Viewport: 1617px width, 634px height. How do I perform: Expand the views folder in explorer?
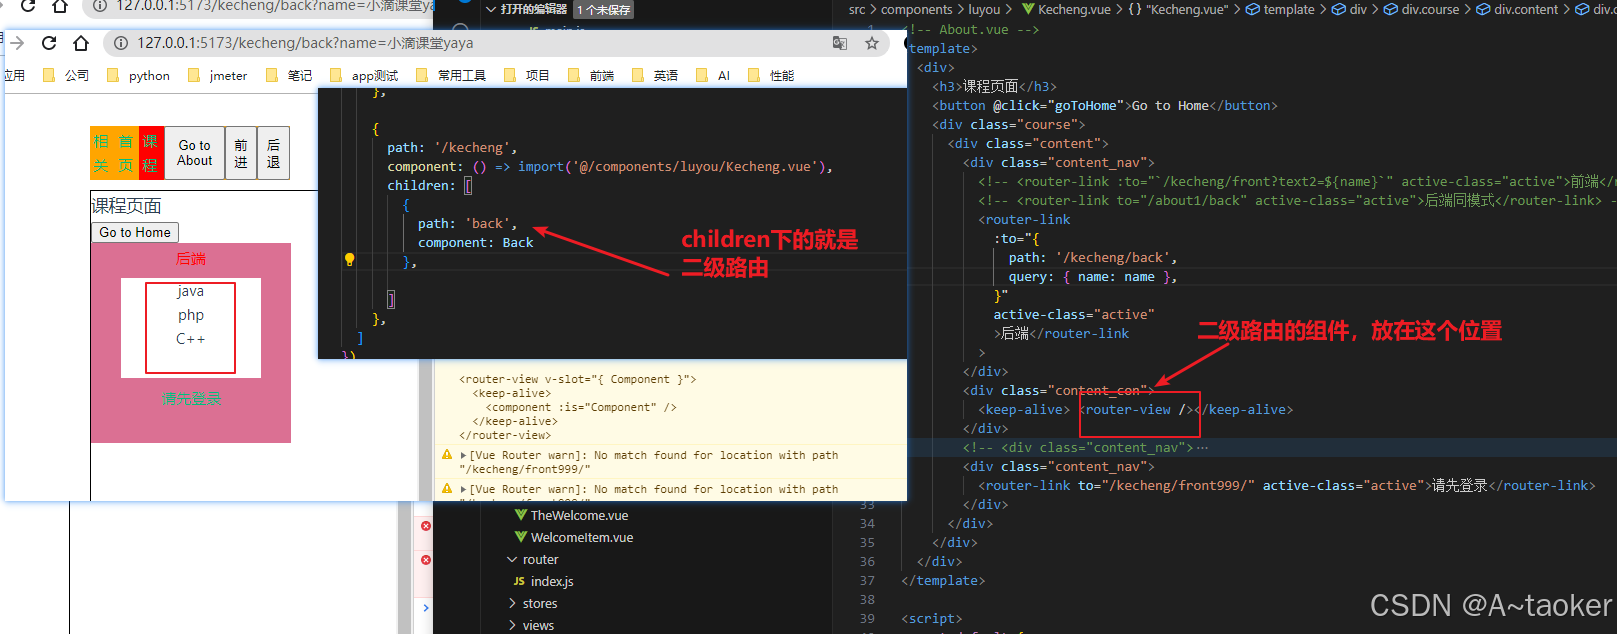[512, 626]
